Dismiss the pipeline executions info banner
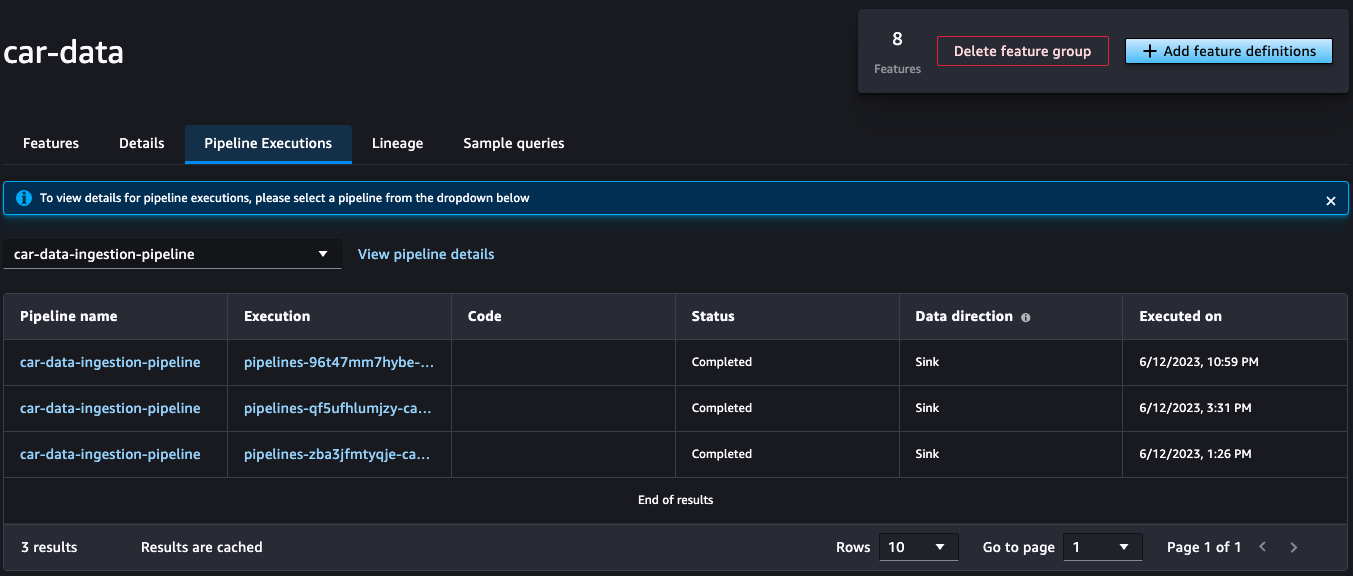The height and width of the screenshot is (576, 1353). [1331, 200]
